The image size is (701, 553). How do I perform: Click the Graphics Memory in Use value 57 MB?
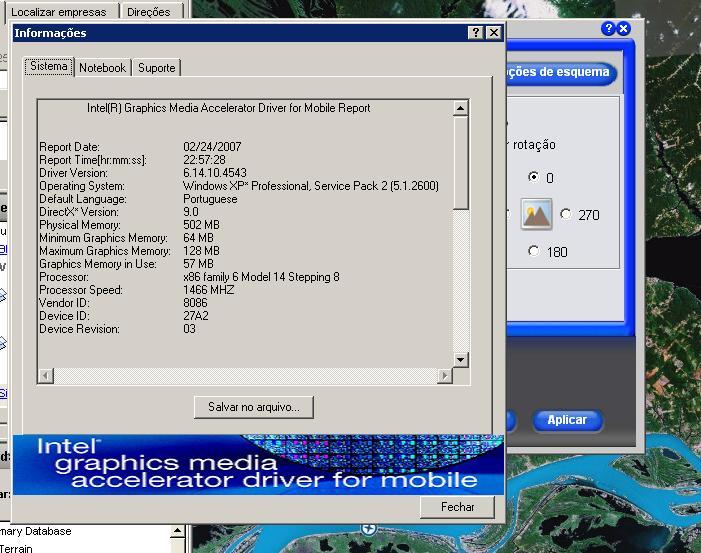tap(198, 264)
